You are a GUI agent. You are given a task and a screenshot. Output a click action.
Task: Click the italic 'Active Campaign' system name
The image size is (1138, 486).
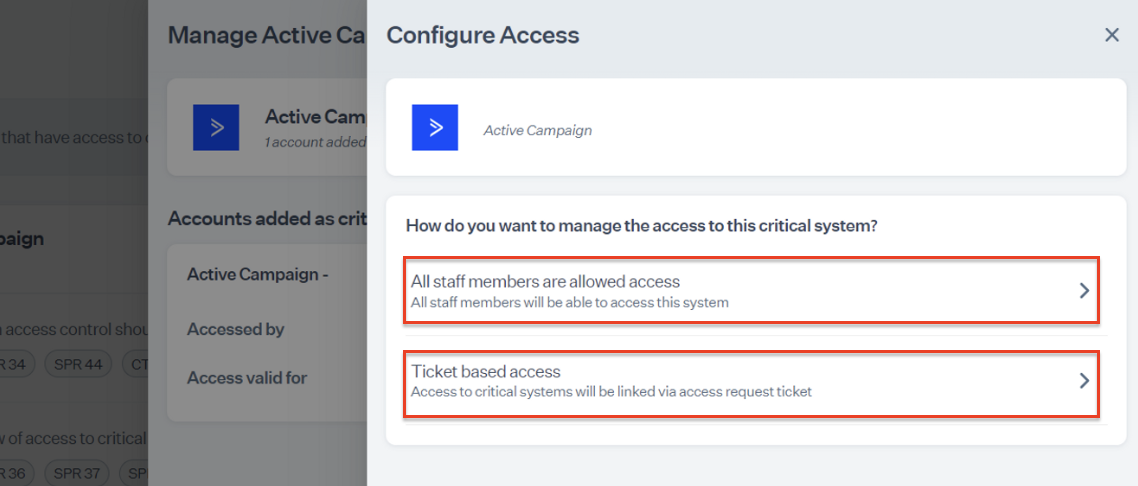click(x=538, y=130)
